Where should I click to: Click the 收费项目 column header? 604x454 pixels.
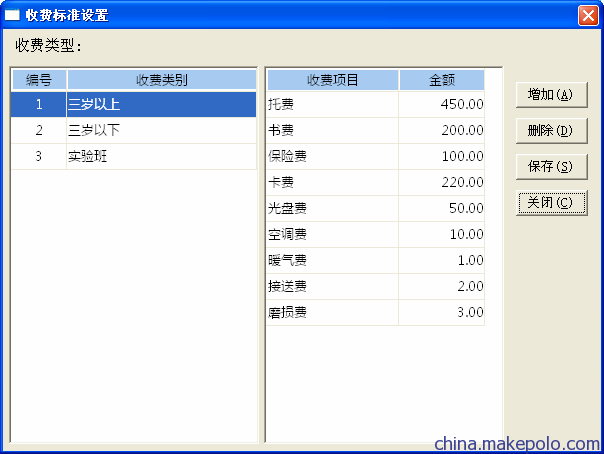coord(333,80)
